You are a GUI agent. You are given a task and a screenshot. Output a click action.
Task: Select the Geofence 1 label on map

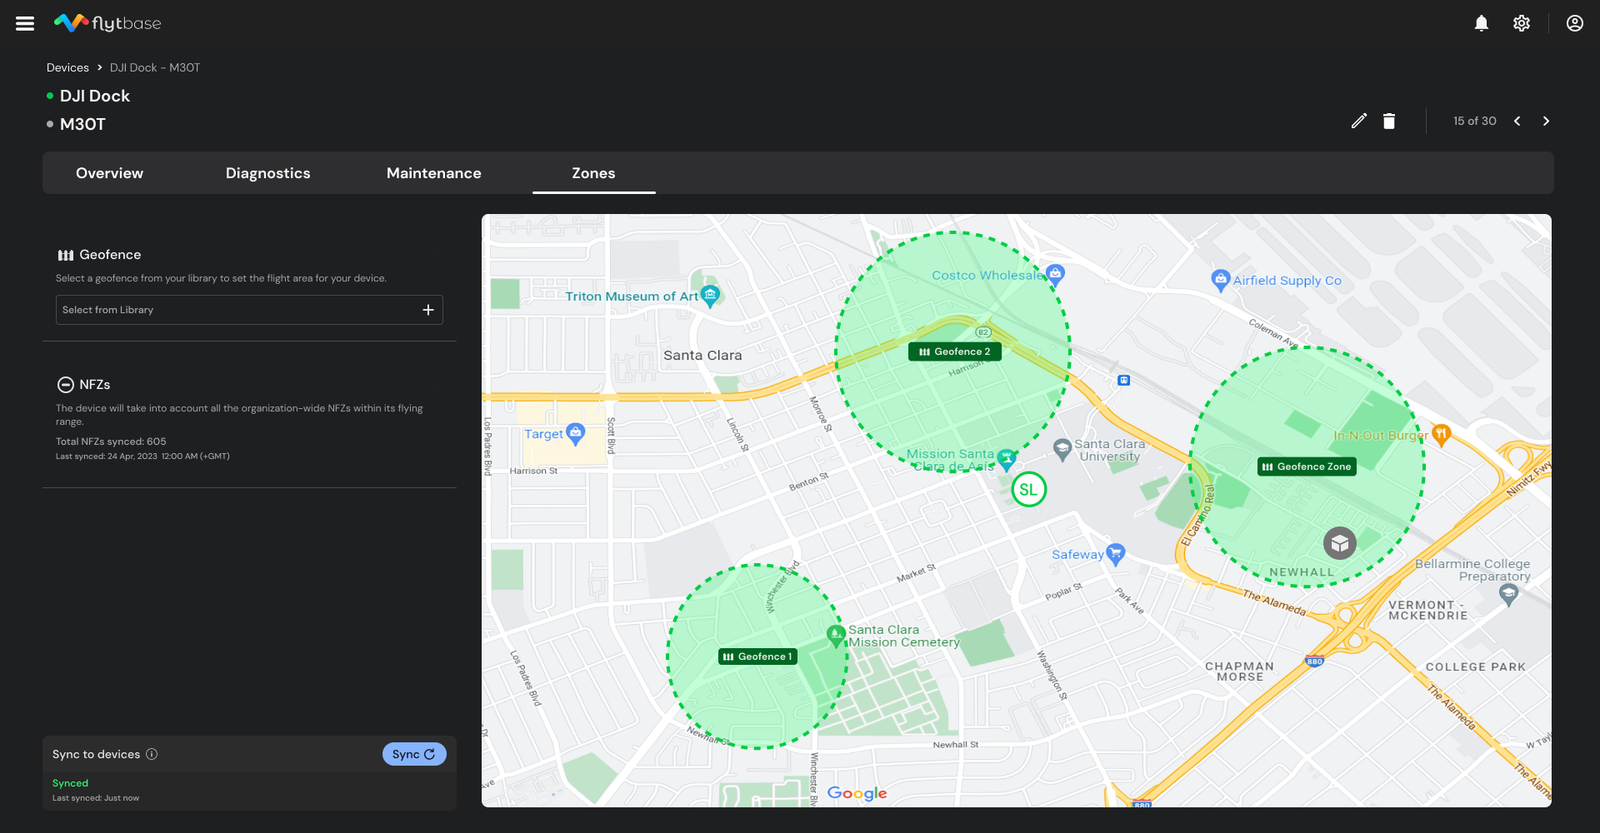coord(758,657)
